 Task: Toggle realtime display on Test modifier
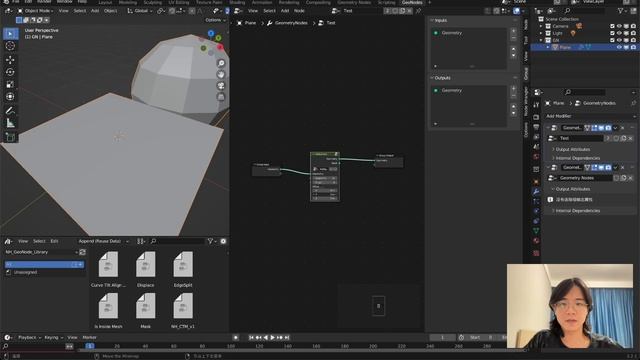point(601,128)
